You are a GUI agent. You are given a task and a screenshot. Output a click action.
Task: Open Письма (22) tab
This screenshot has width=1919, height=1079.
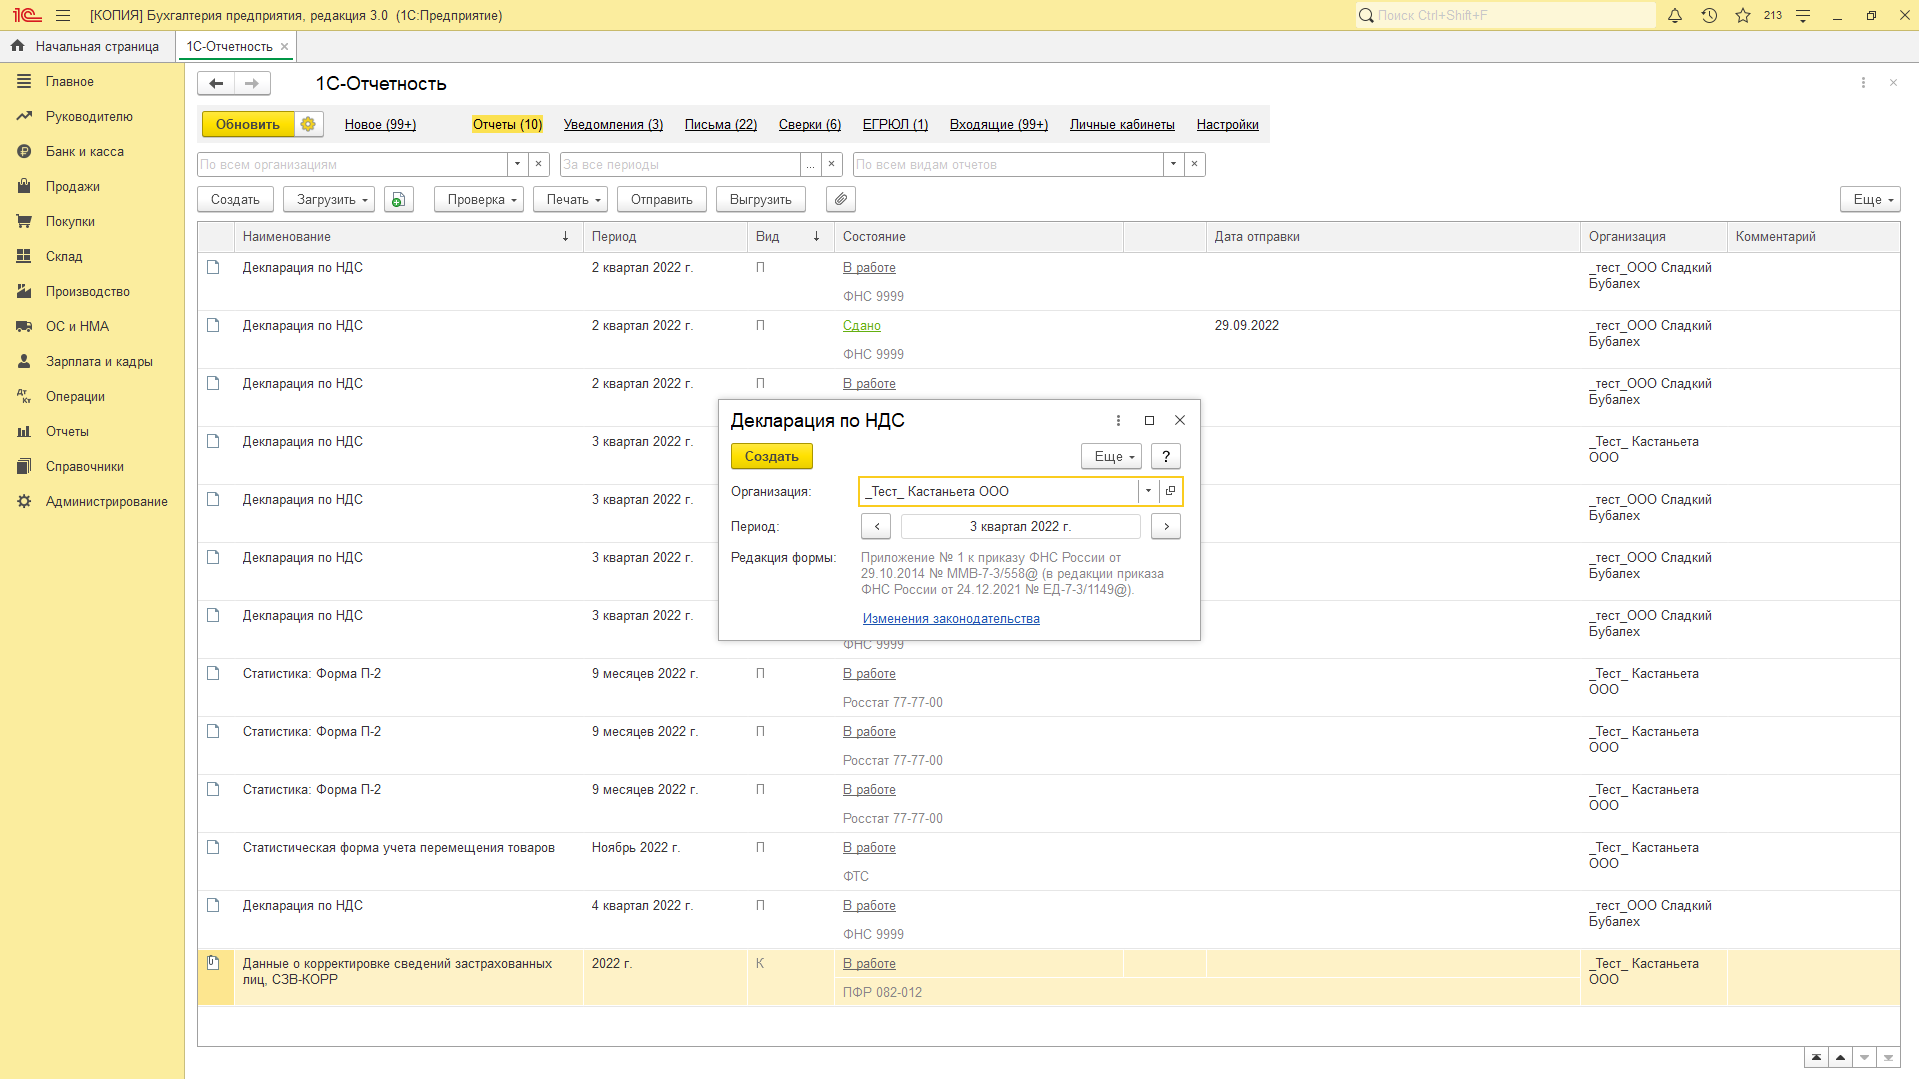click(x=720, y=124)
